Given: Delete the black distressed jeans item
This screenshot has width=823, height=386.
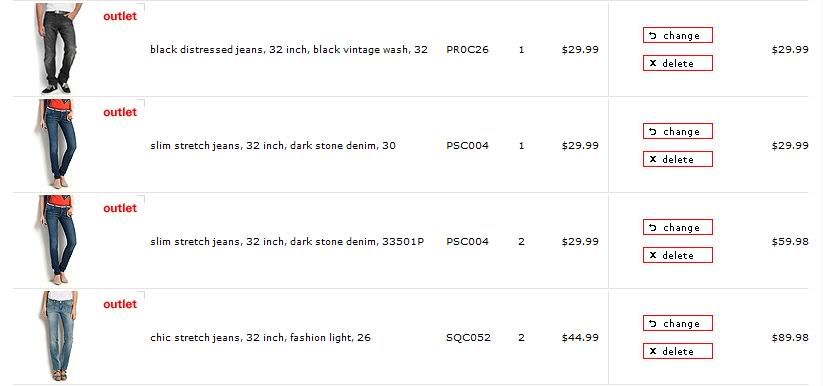Looking at the screenshot, I should (678, 63).
